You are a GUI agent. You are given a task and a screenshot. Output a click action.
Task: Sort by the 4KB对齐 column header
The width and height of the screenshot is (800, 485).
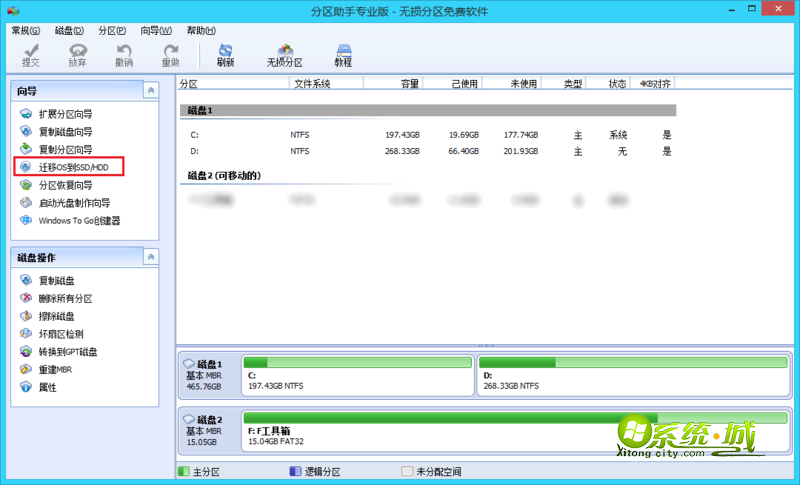pyautogui.click(x=653, y=84)
